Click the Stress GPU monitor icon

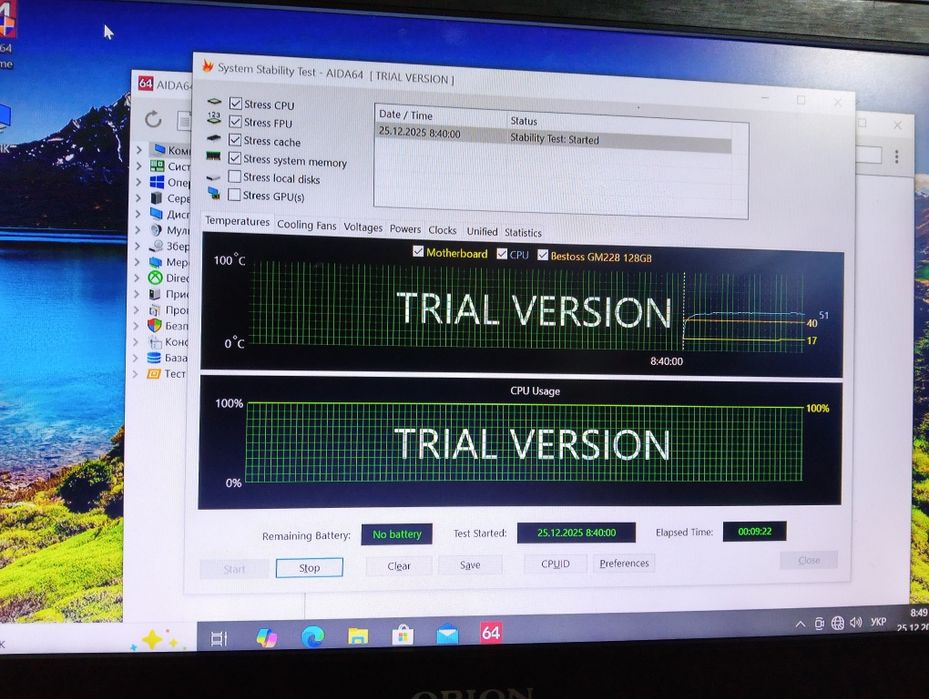[214, 193]
